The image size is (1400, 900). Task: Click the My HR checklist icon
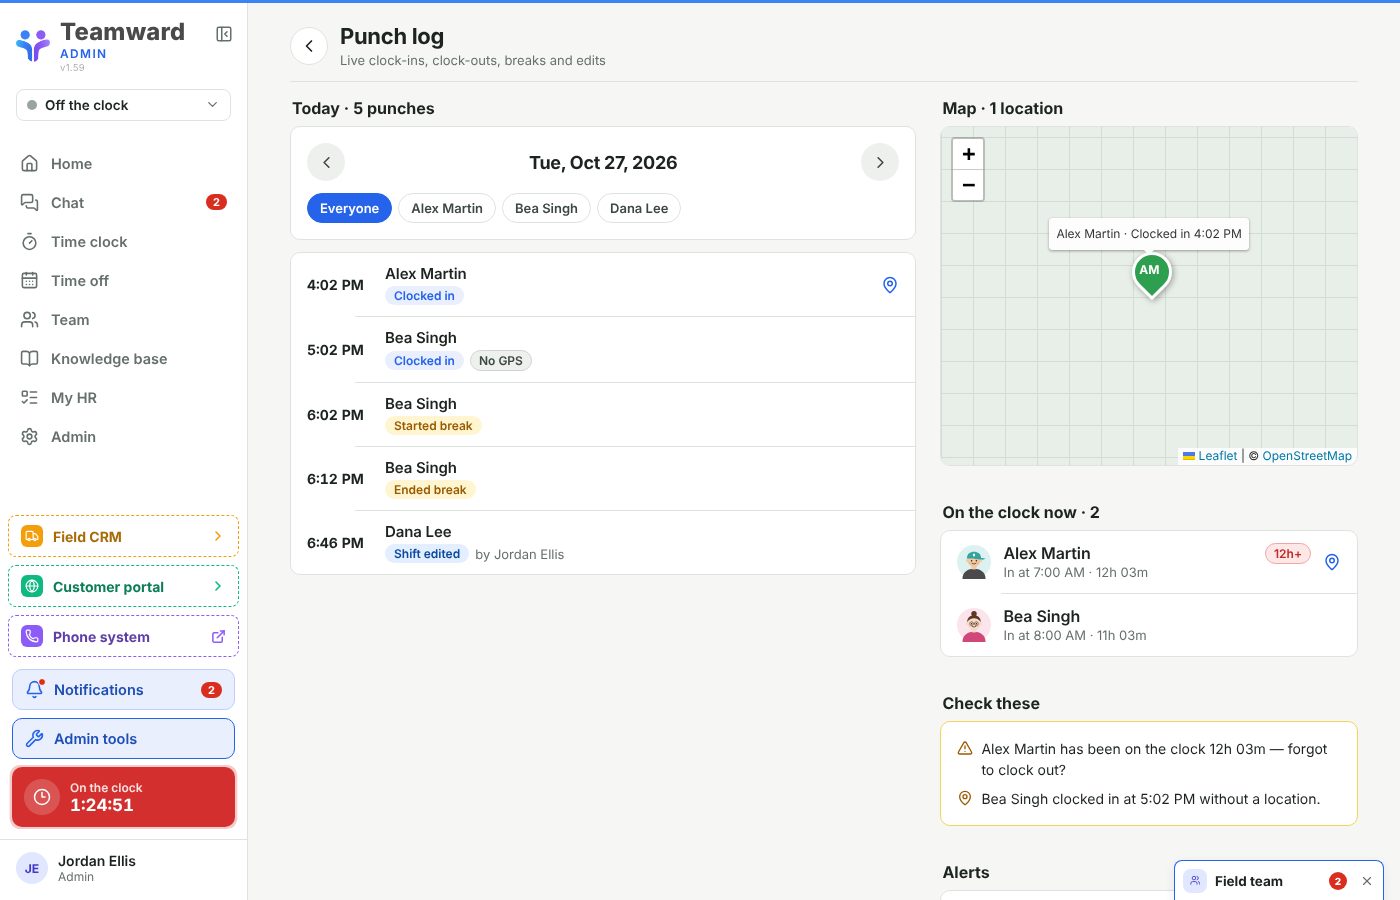pos(30,398)
